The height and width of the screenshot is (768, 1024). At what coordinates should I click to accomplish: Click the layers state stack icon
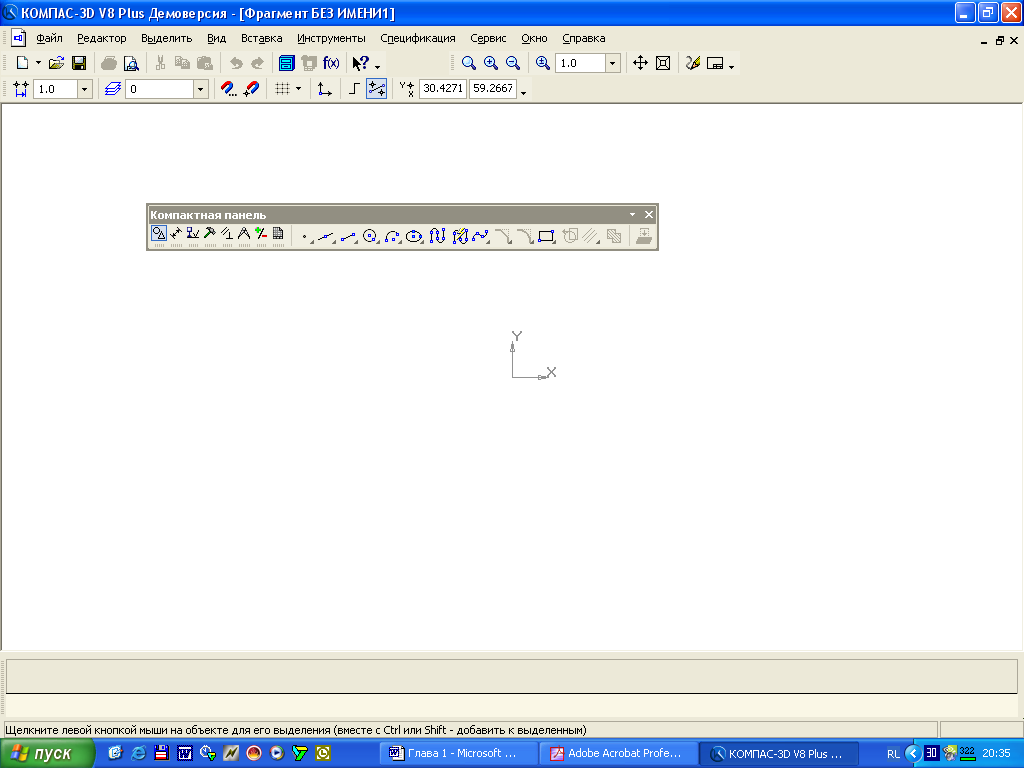113,89
